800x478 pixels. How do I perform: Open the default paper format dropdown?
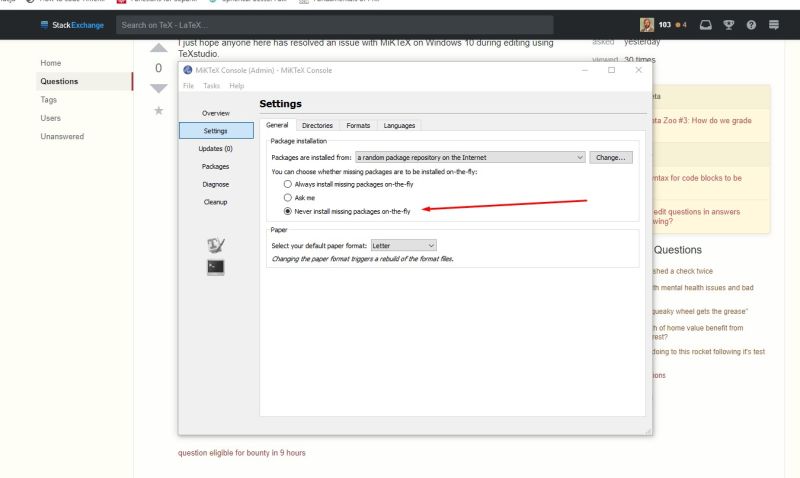[x=404, y=245]
